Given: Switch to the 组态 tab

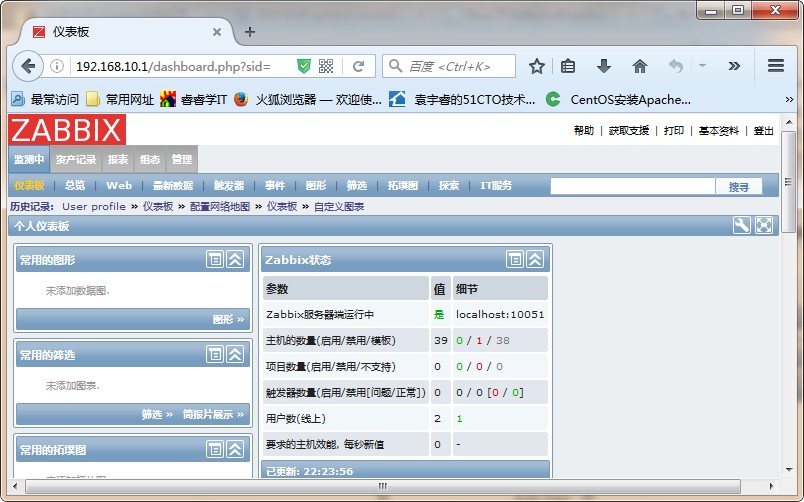Looking at the screenshot, I should [x=150, y=159].
